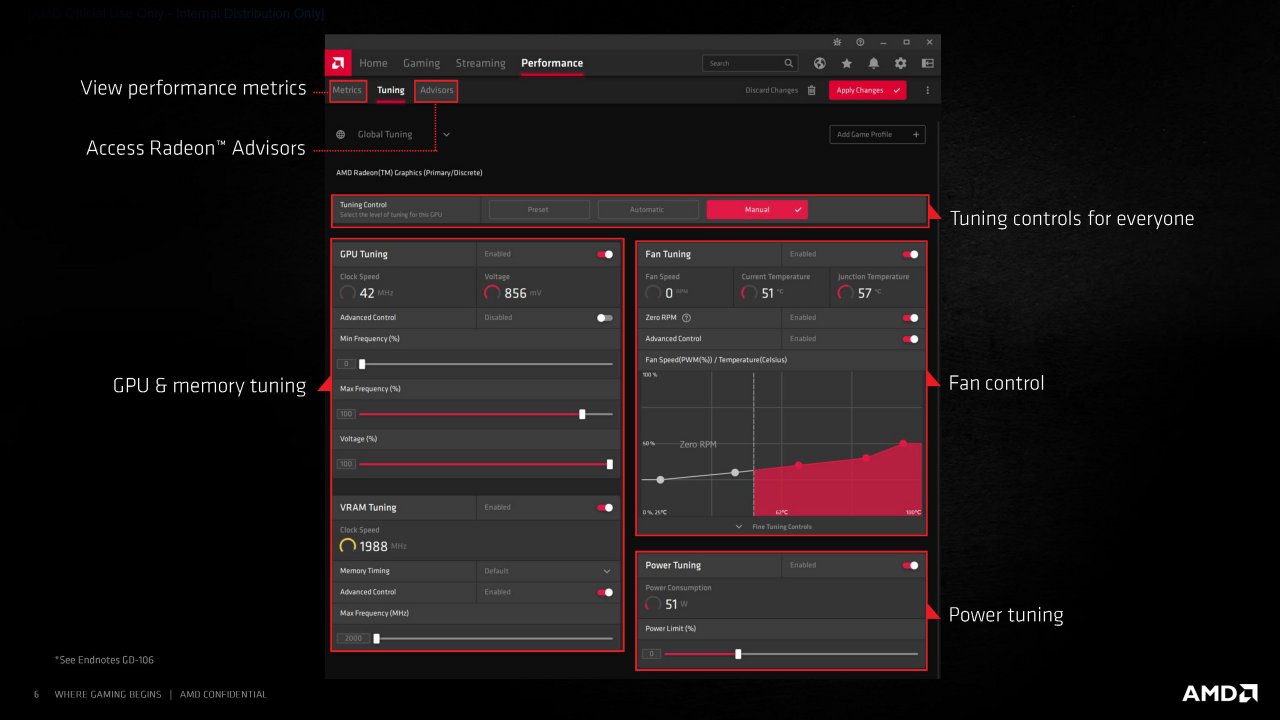Image resolution: width=1280 pixels, height=720 pixels.
Task: Open the Gaming tab
Action: coord(421,63)
